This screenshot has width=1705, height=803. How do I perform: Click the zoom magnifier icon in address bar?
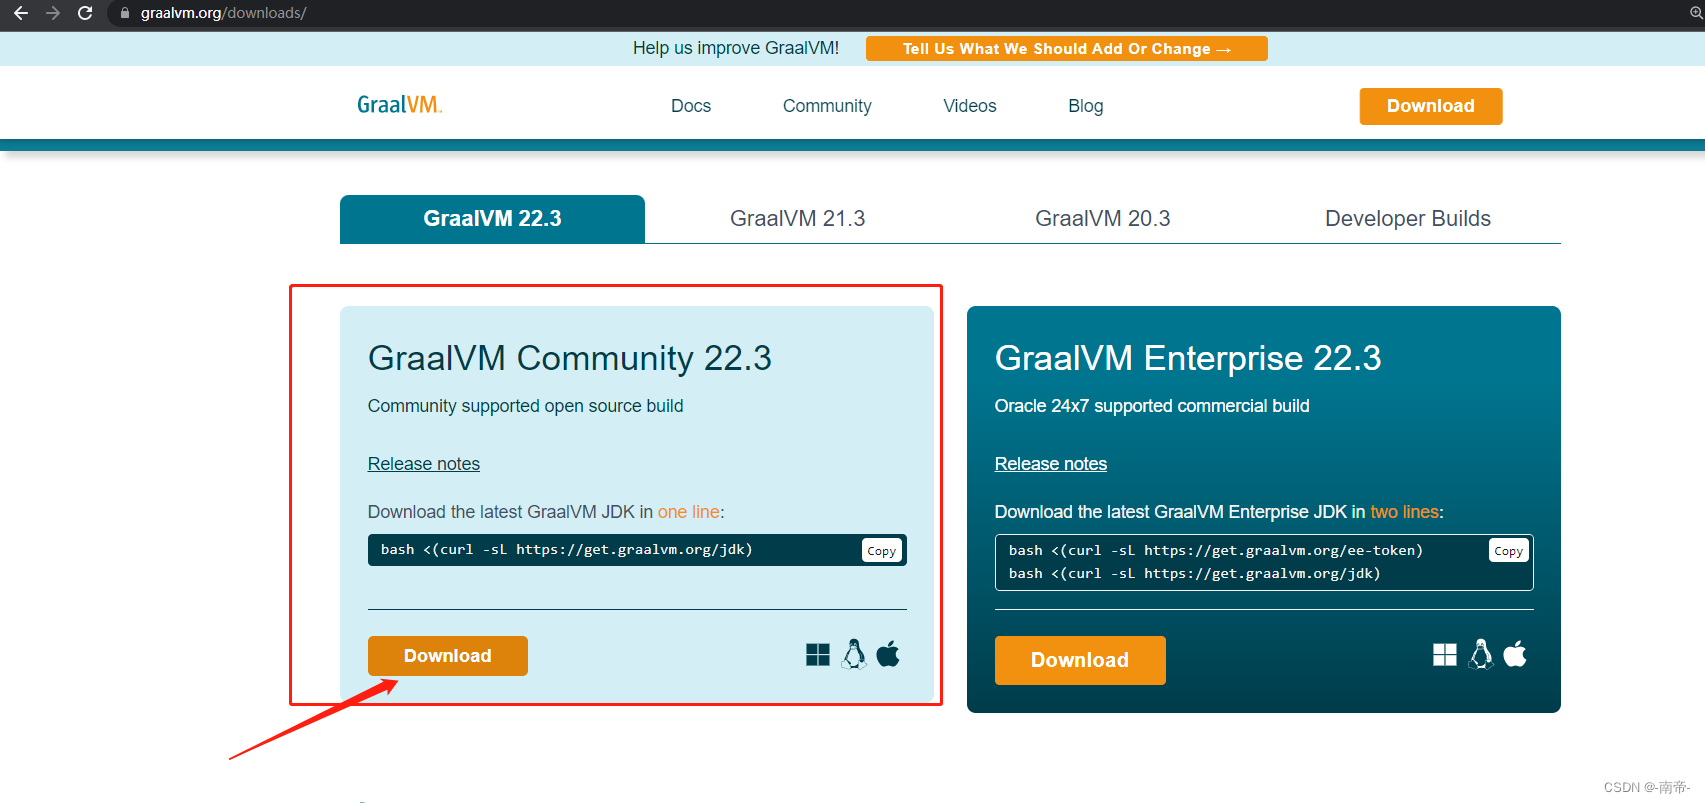(1696, 13)
